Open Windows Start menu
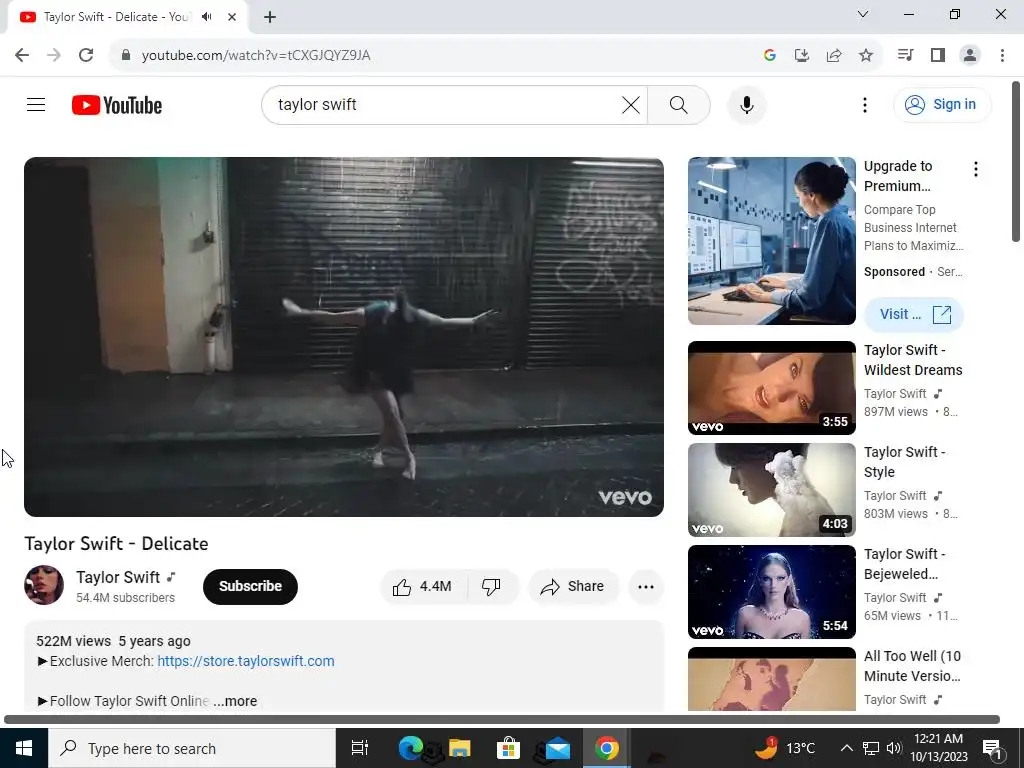This screenshot has width=1024, height=768. [24, 748]
